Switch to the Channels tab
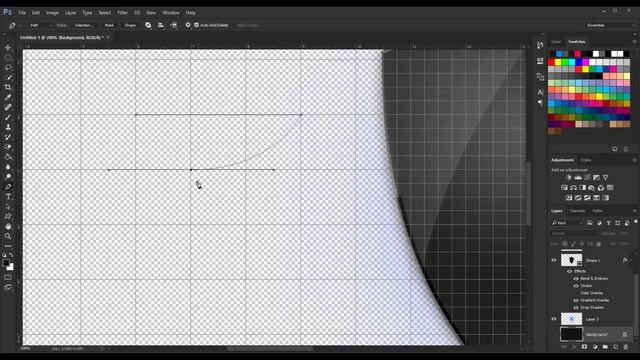The image size is (640, 360). [x=577, y=211]
